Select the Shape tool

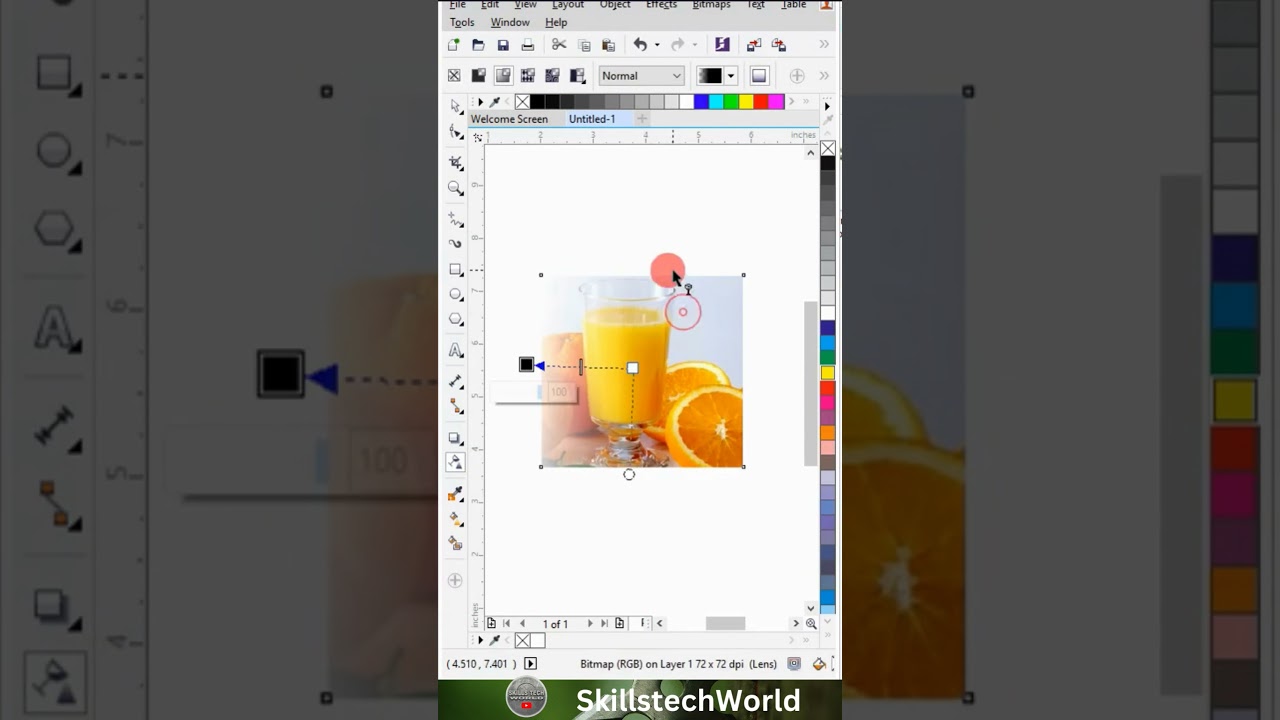click(456, 131)
